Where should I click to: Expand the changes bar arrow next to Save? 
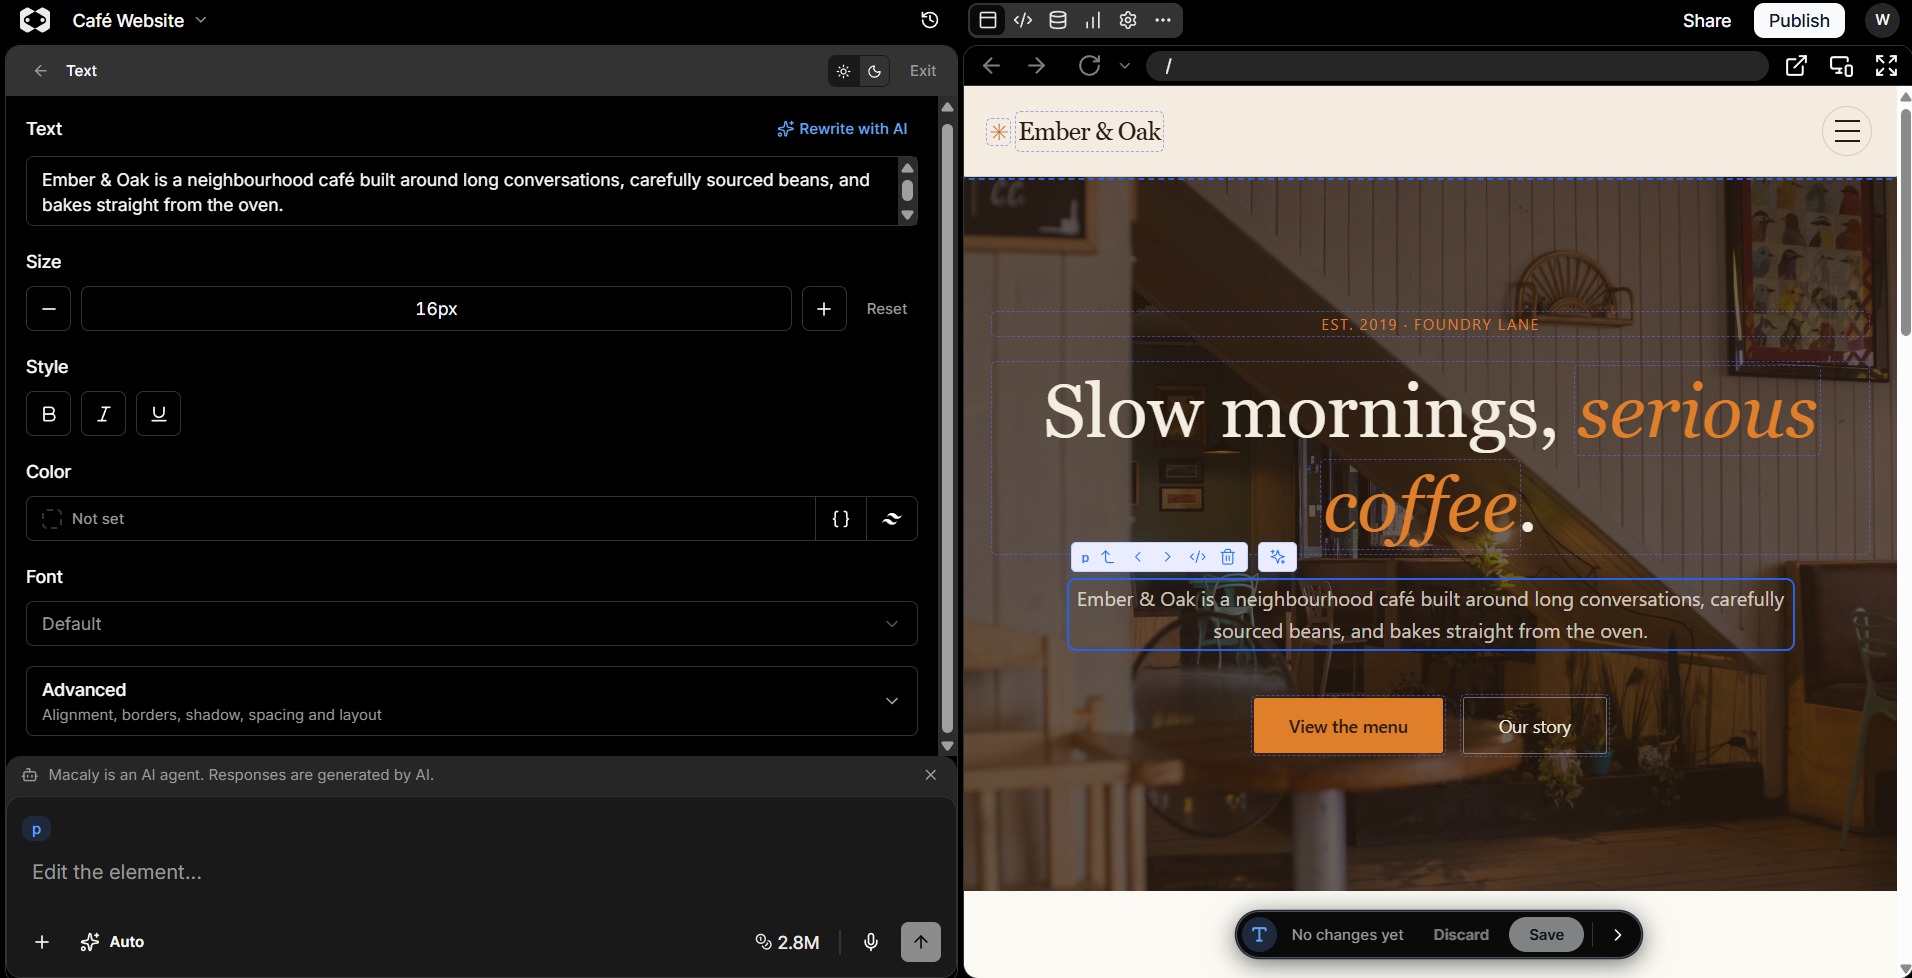pyautogui.click(x=1618, y=935)
